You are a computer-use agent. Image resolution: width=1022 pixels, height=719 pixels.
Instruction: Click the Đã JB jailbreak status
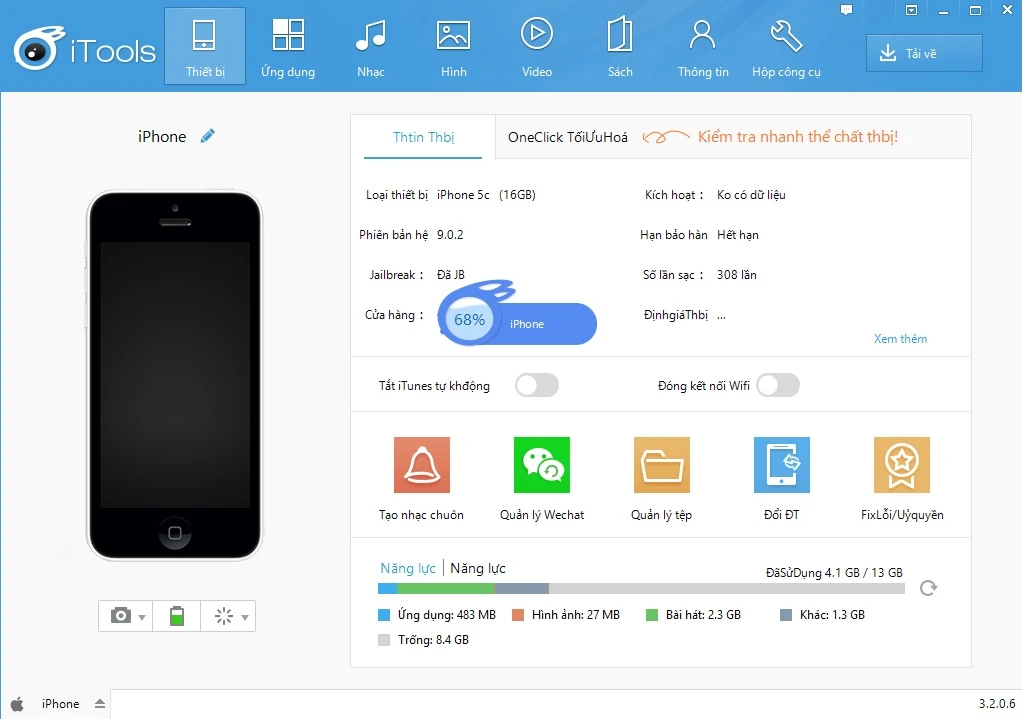pyautogui.click(x=451, y=274)
